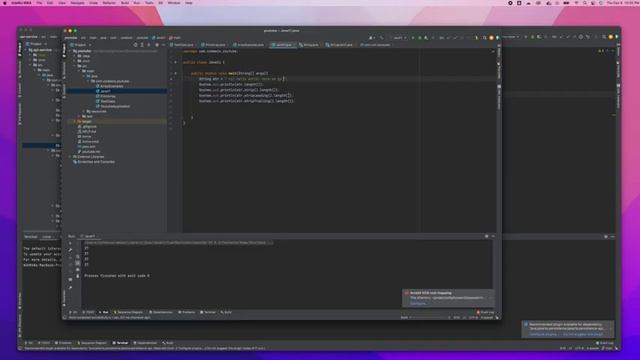The image size is (640, 360).
Task: Expand External Libraries node arrow
Action: pos(70,157)
